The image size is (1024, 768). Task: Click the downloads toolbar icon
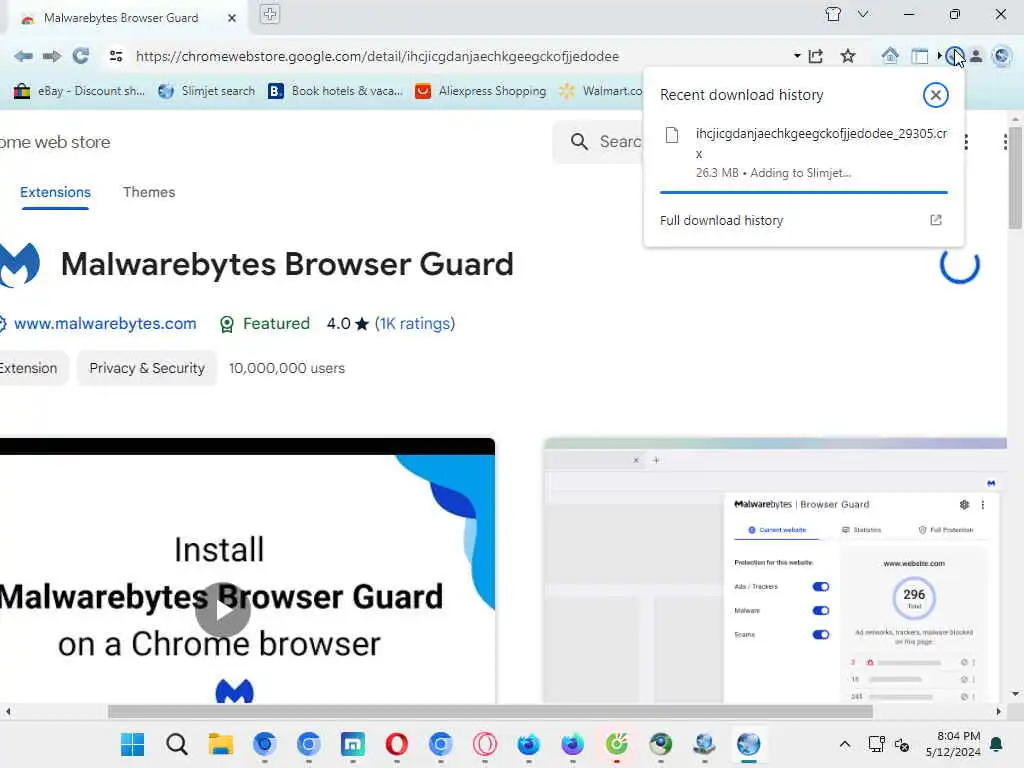point(954,56)
